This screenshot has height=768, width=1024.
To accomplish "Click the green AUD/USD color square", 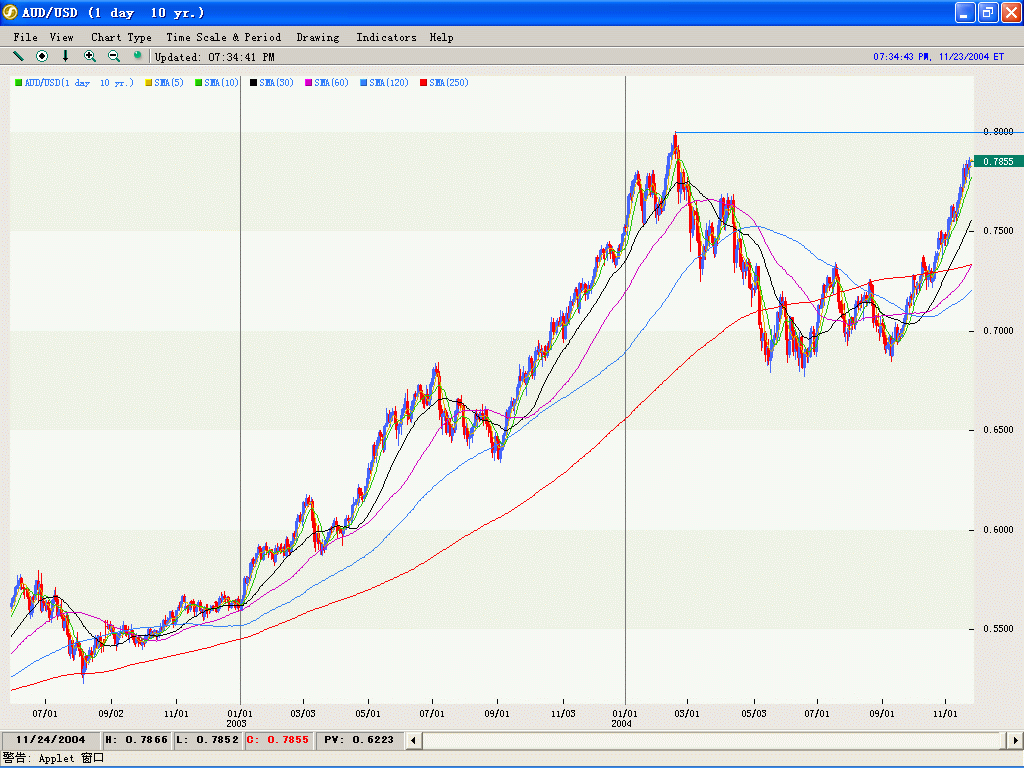I will [18, 82].
